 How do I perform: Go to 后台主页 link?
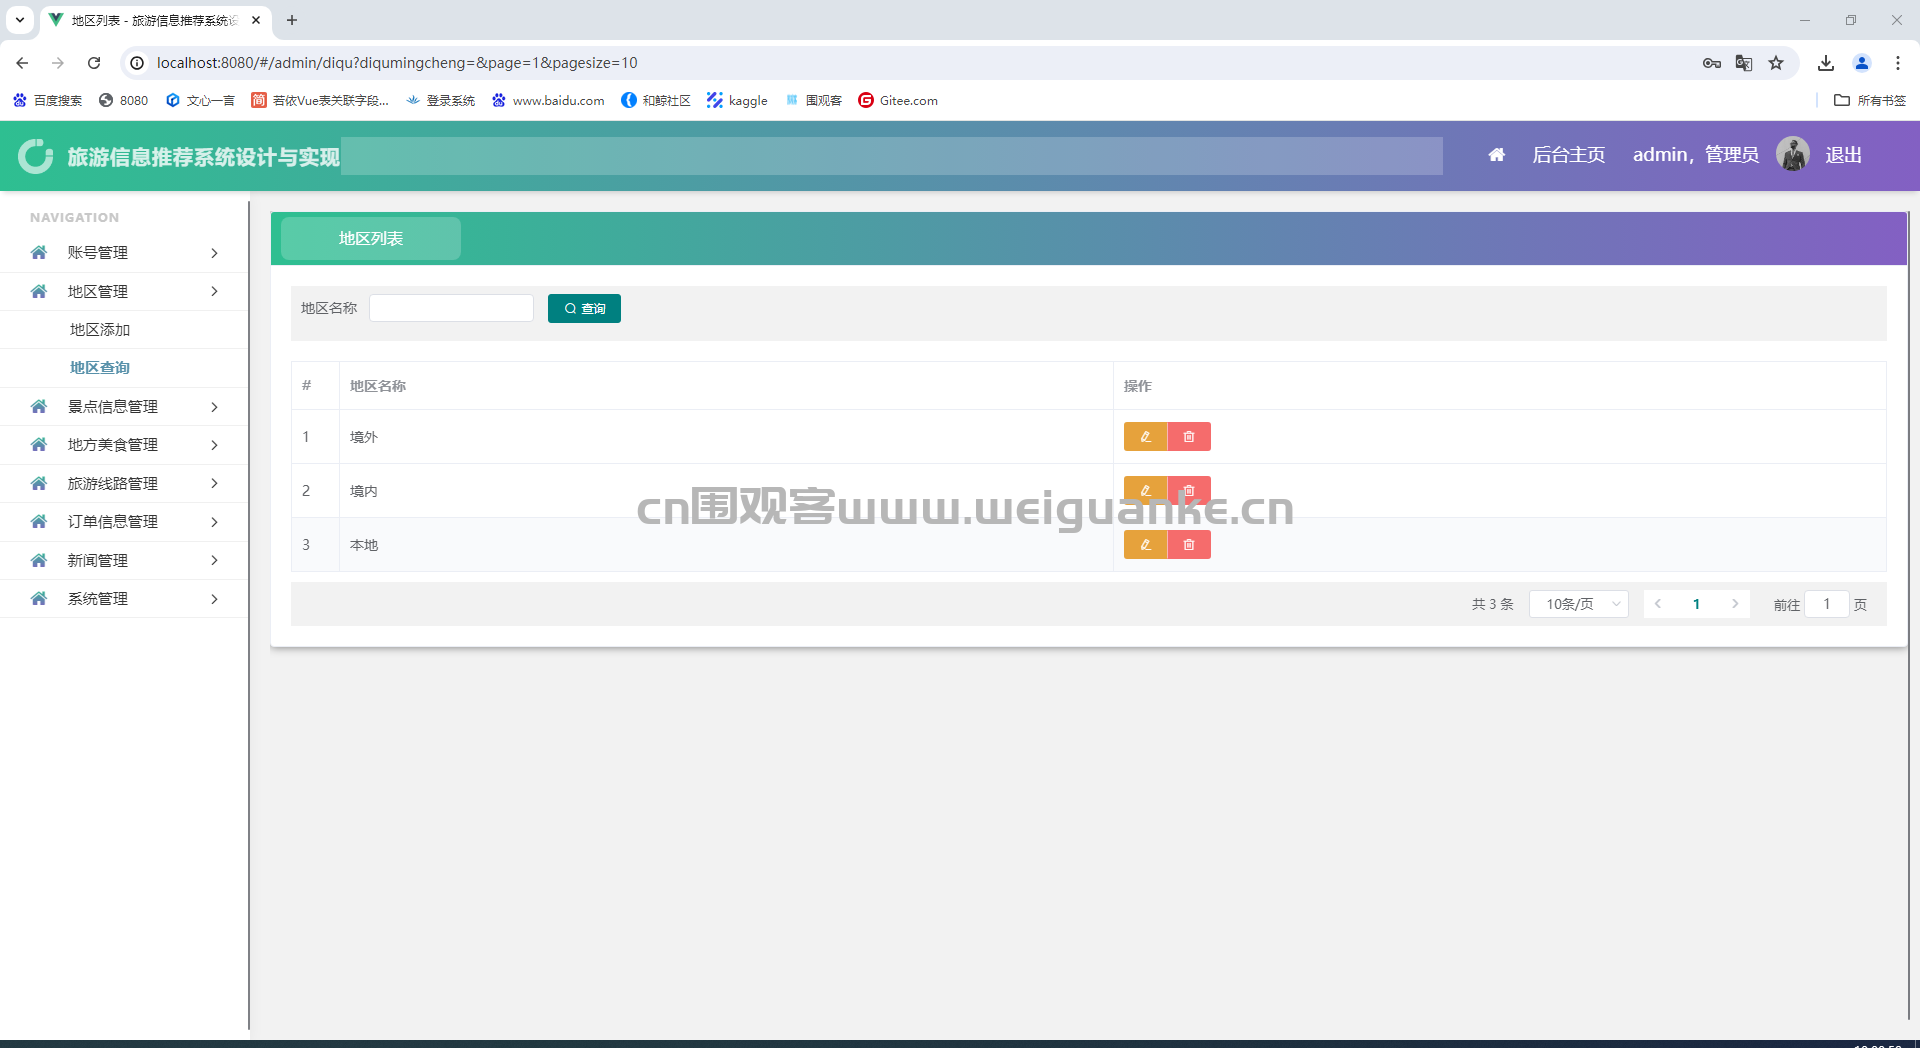click(1569, 155)
